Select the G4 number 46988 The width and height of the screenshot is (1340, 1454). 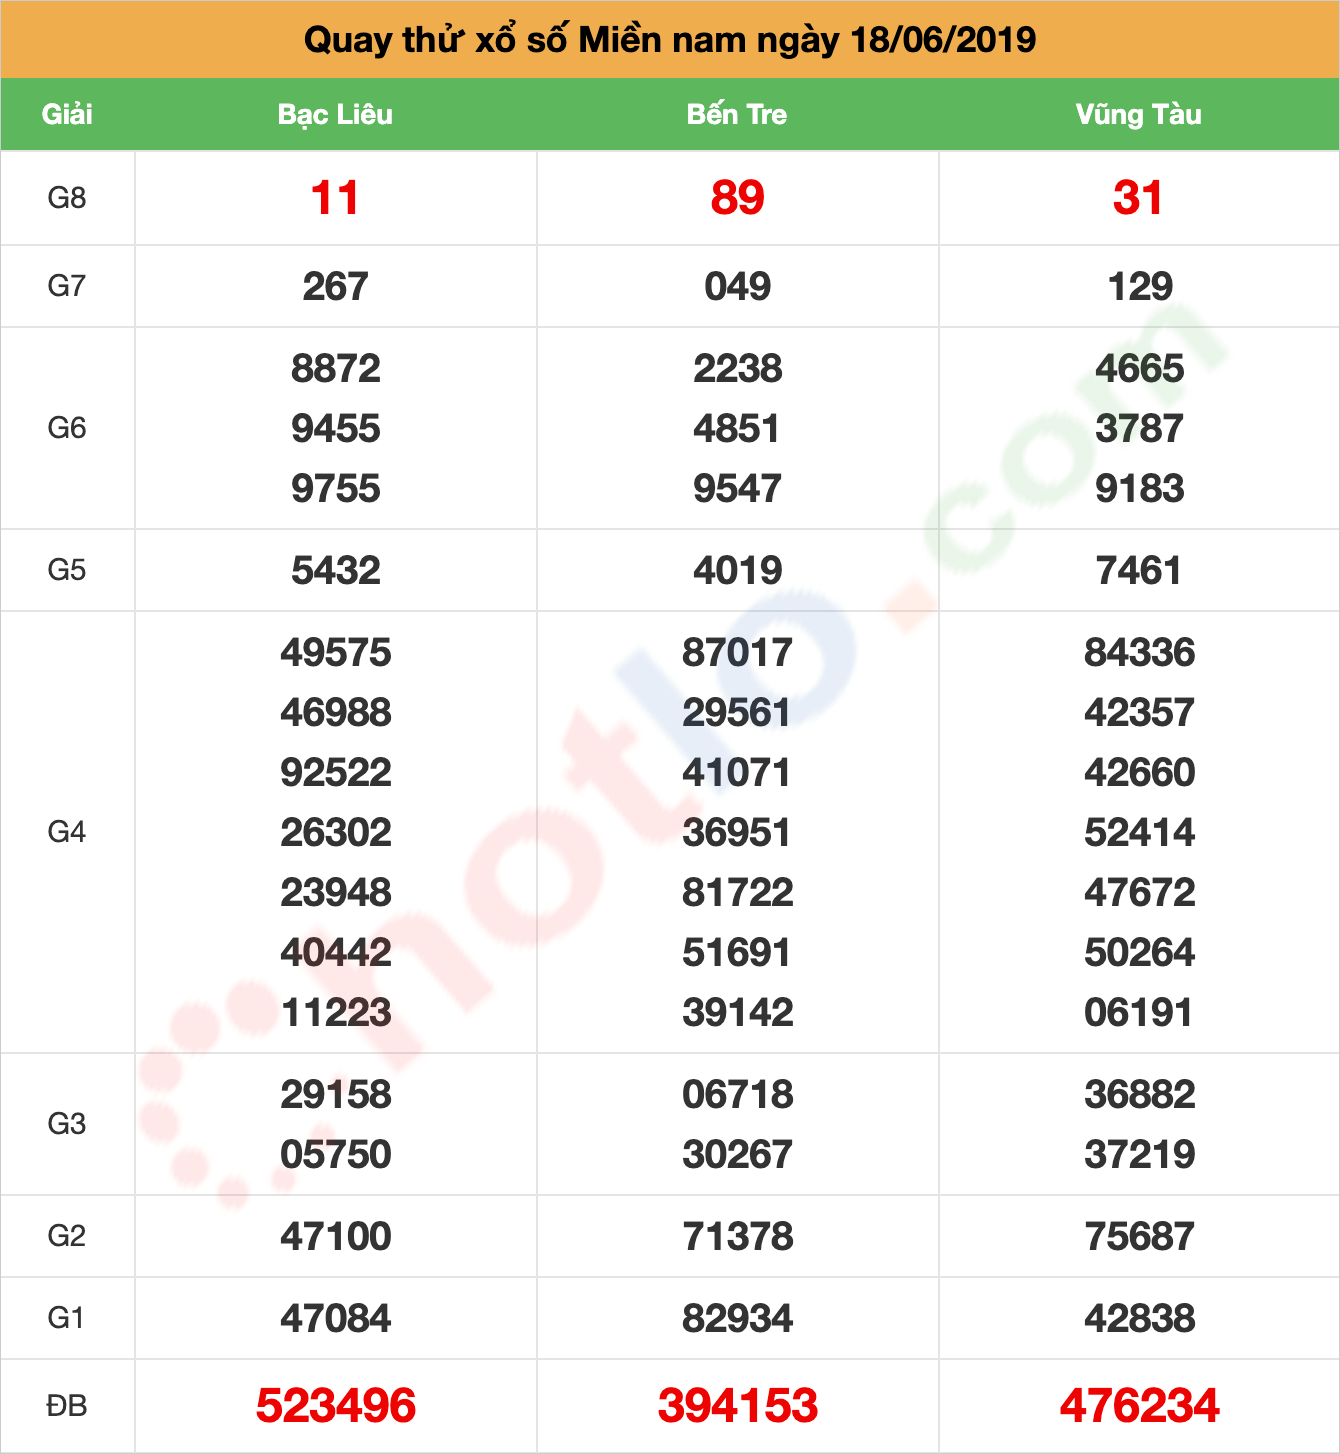(335, 713)
